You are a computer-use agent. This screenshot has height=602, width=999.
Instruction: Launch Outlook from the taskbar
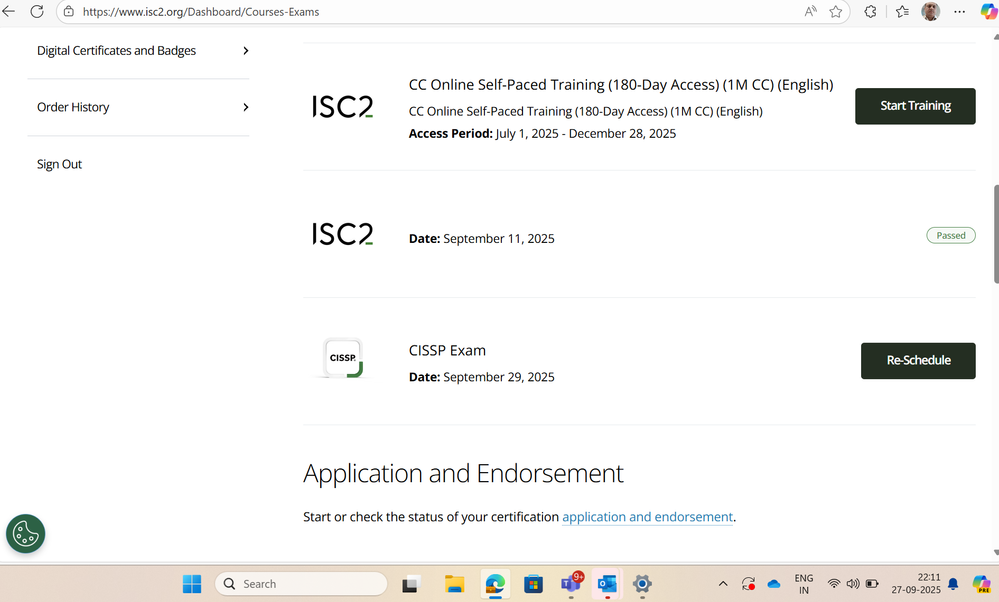pos(606,583)
